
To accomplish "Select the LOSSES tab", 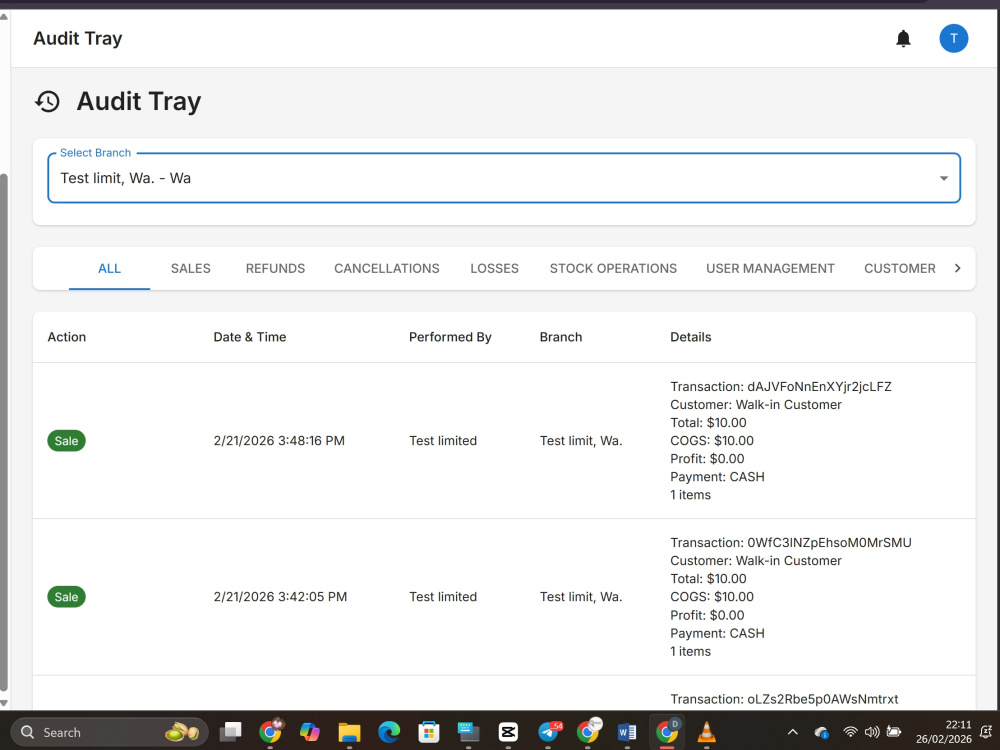I will point(494,268).
